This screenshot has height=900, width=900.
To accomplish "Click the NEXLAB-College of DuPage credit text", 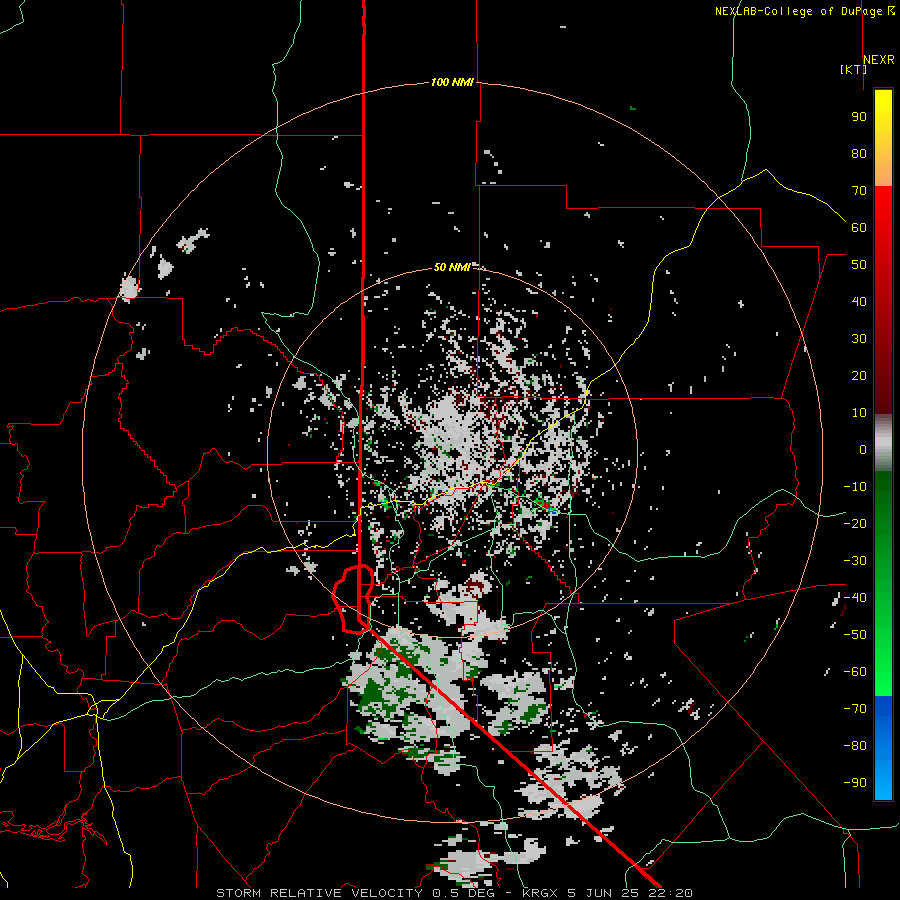I will 798,11.
